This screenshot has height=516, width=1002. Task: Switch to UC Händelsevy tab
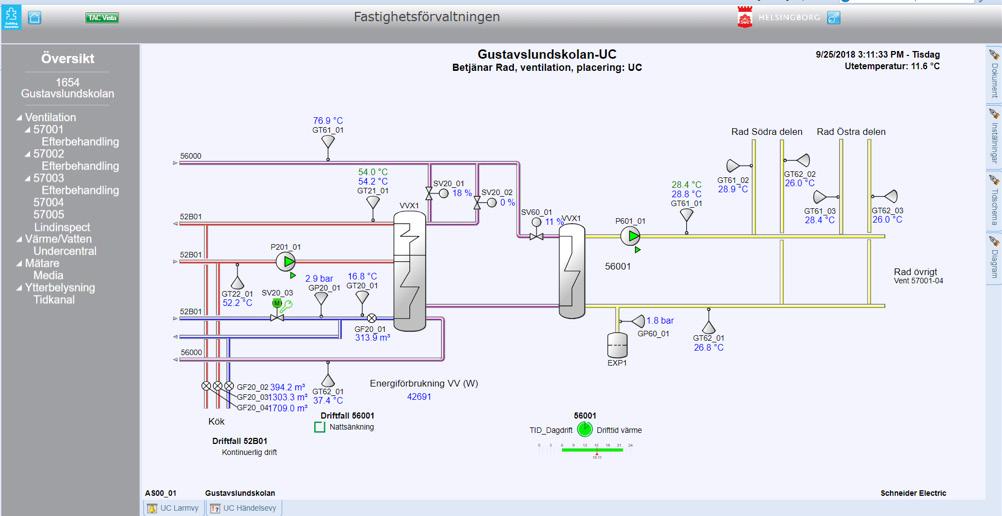242,508
